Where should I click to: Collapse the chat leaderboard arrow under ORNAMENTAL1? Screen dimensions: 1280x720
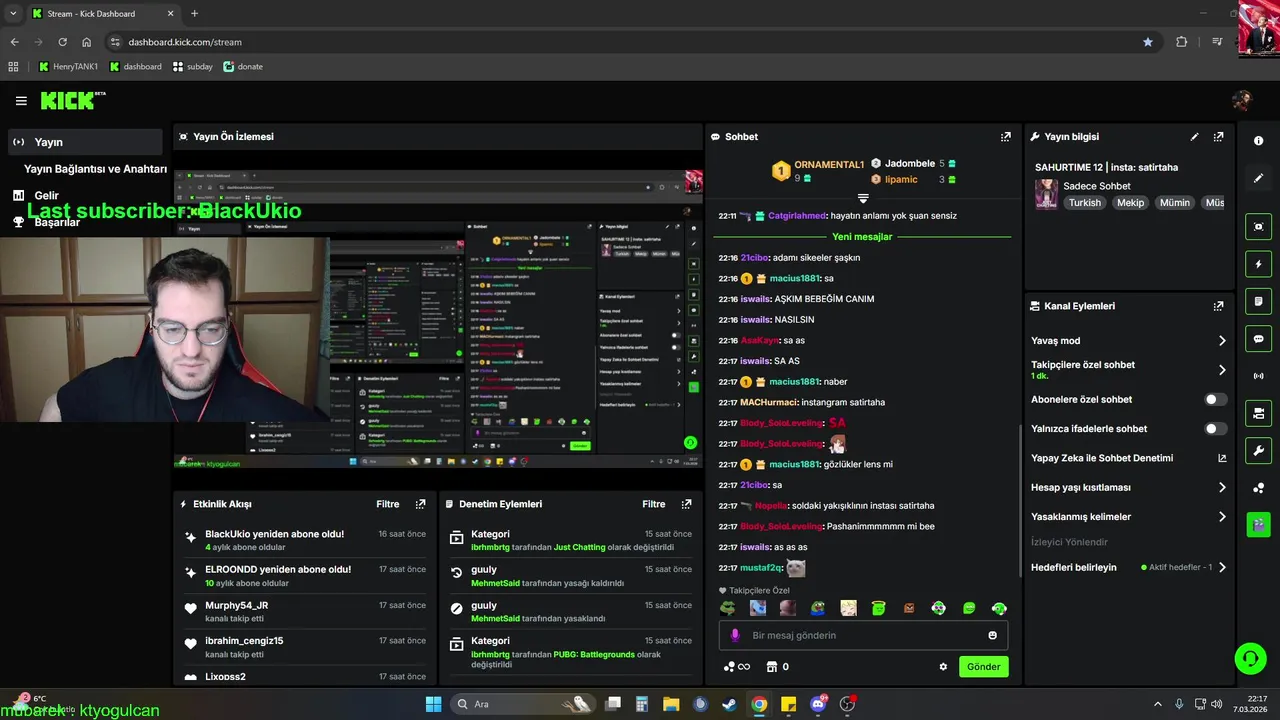[863, 198]
